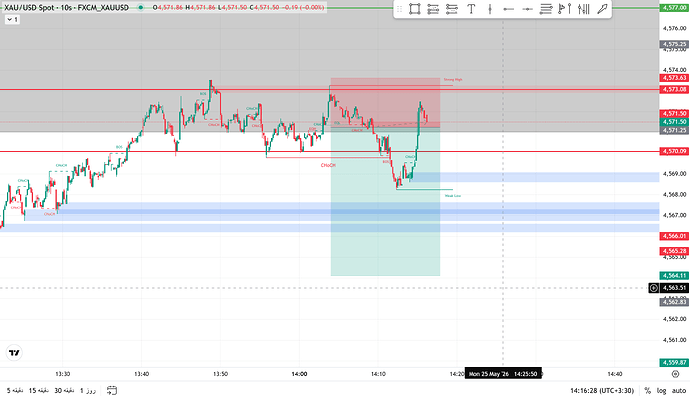Click the 4,566.01 red price label
This screenshot has width=690, height=396.
(x=674, y=236)
